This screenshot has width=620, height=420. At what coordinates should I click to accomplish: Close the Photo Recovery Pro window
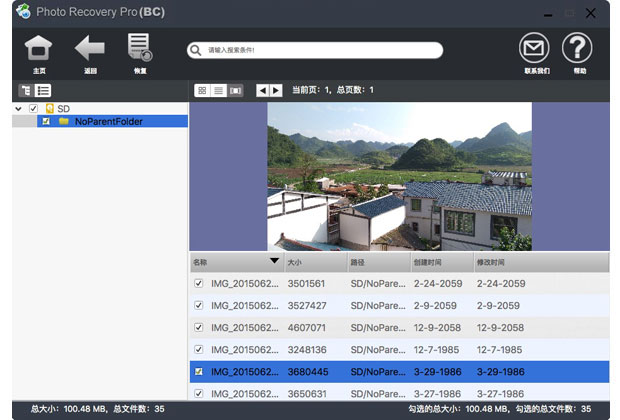click(x=590, y=13)
